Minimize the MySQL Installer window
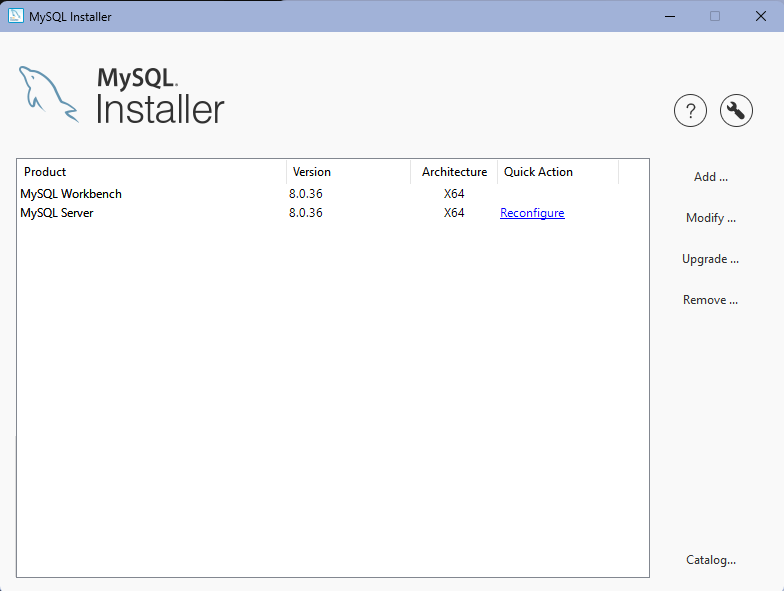This screenshot has width=784, height=591. pos(670,16)
